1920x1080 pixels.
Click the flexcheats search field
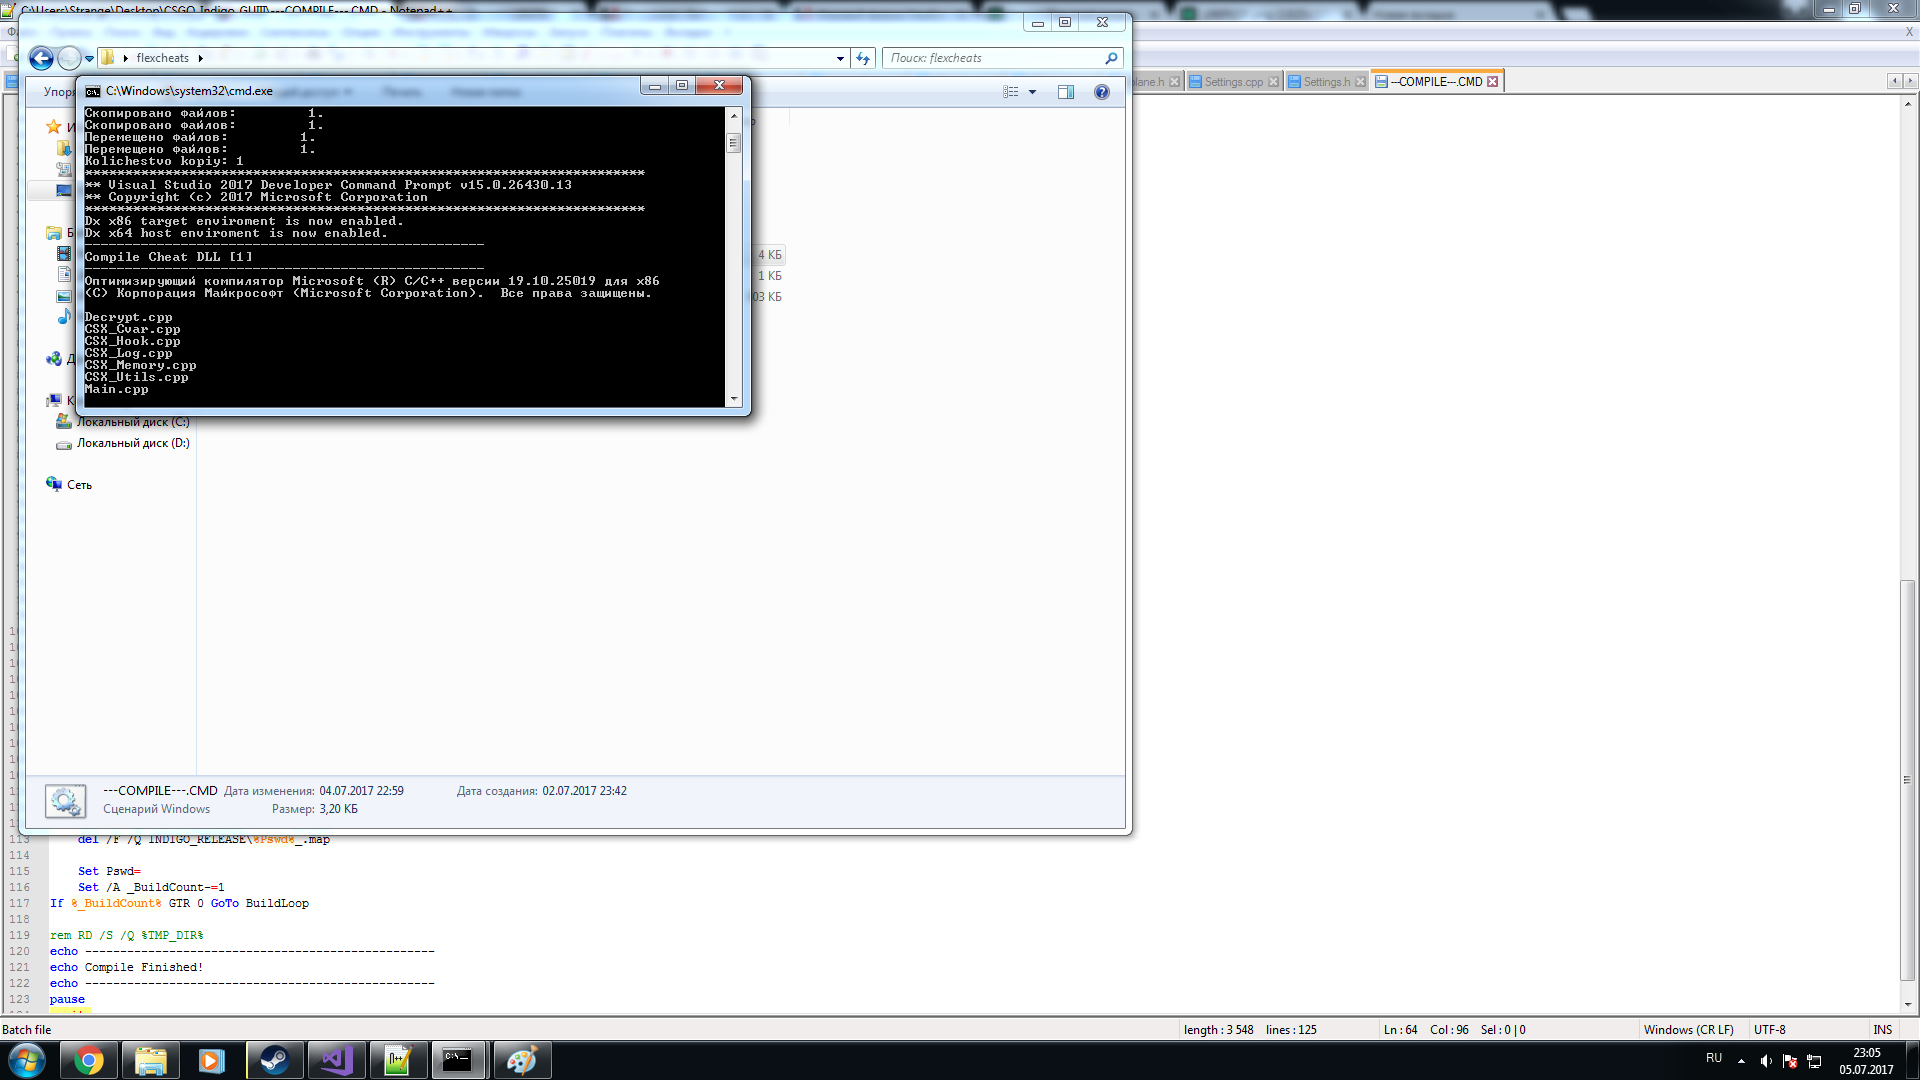(994, 58)
